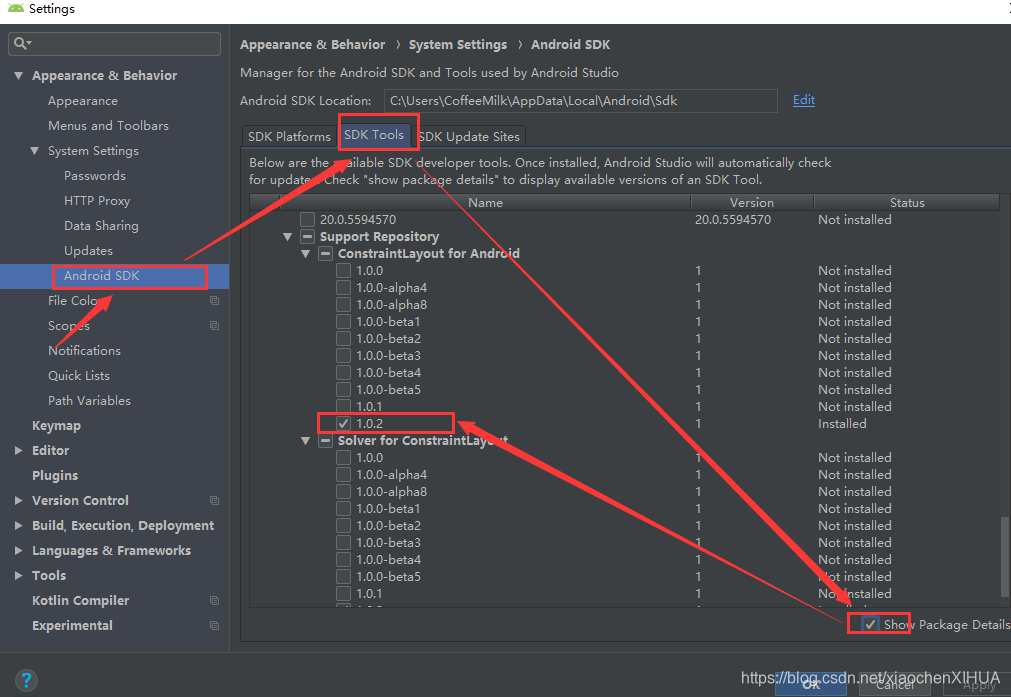This screenshot has width=1011, height=697.
Task: Click the magnifier icon in the settings search field
Action: coord(21,43)
